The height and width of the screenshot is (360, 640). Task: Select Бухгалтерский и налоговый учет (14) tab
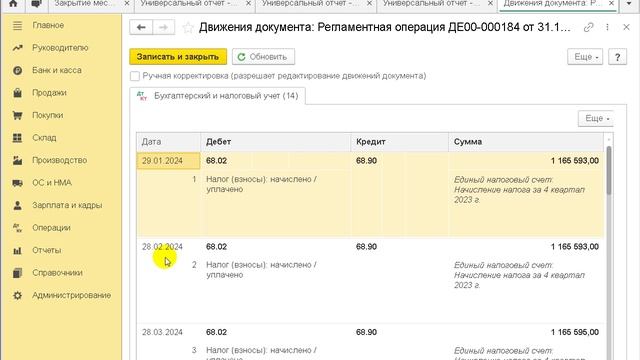point(218,96)
